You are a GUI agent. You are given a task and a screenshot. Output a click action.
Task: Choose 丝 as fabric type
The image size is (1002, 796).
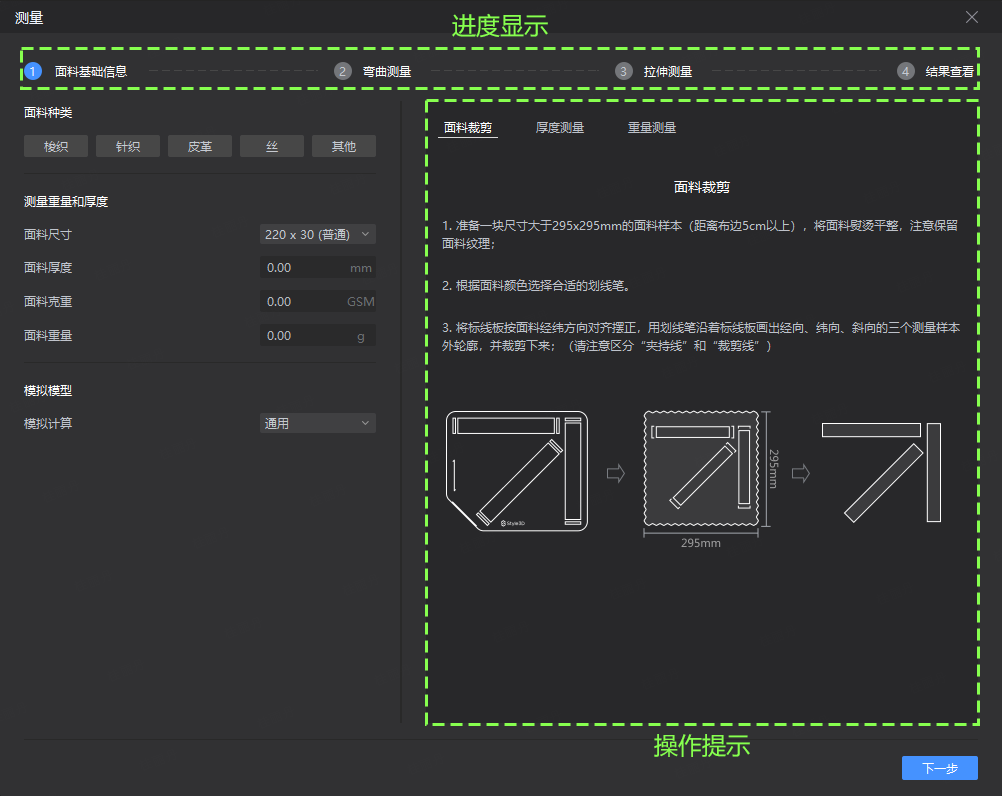pos(272,146)
